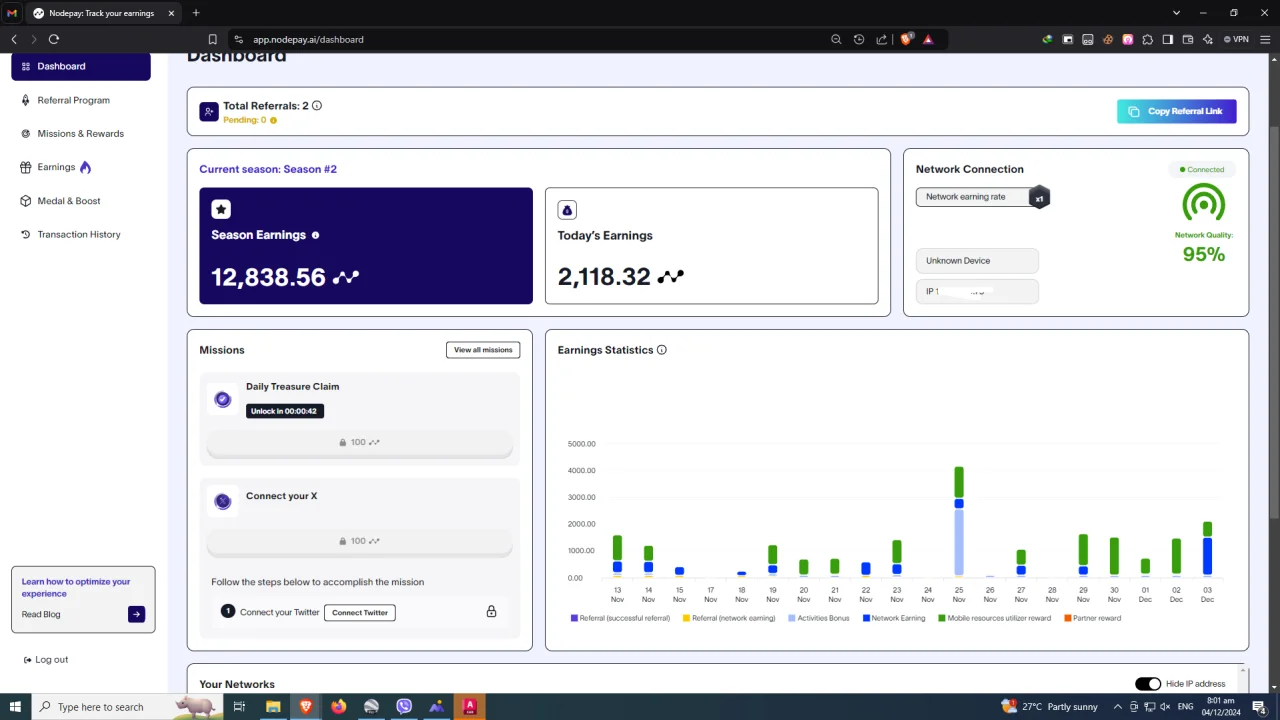Image resolution: width=1280 pixels, height=720 pixels.
Task: Toggle Partner reward legend series
Action: pyautogui.click(x=1092, y=618)
